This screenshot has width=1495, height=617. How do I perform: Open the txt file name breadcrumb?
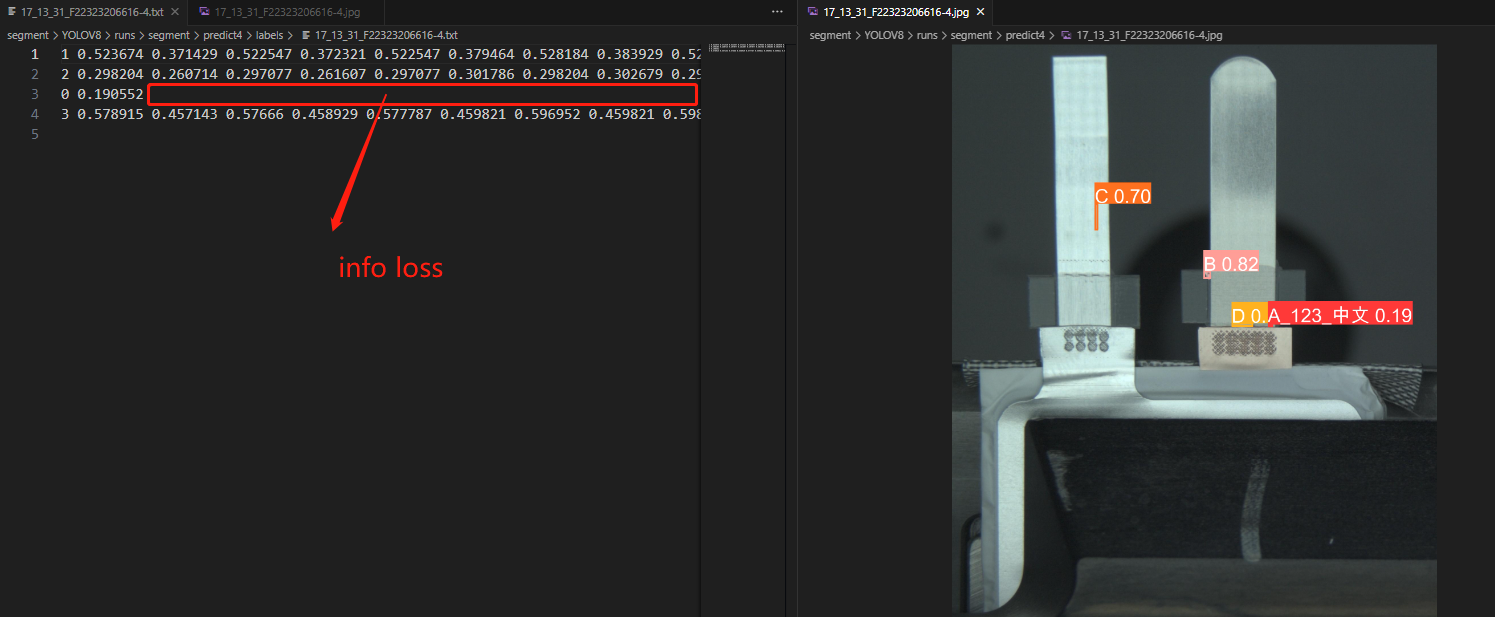click(386, 35)
